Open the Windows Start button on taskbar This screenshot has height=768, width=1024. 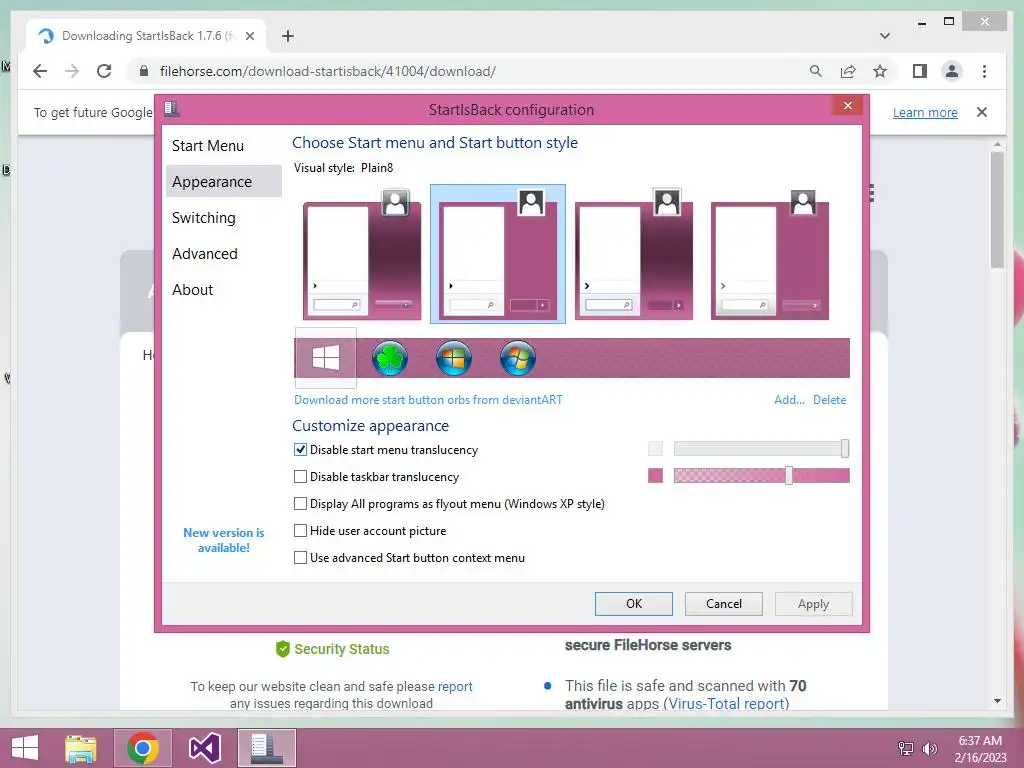[x=25, y=748]
